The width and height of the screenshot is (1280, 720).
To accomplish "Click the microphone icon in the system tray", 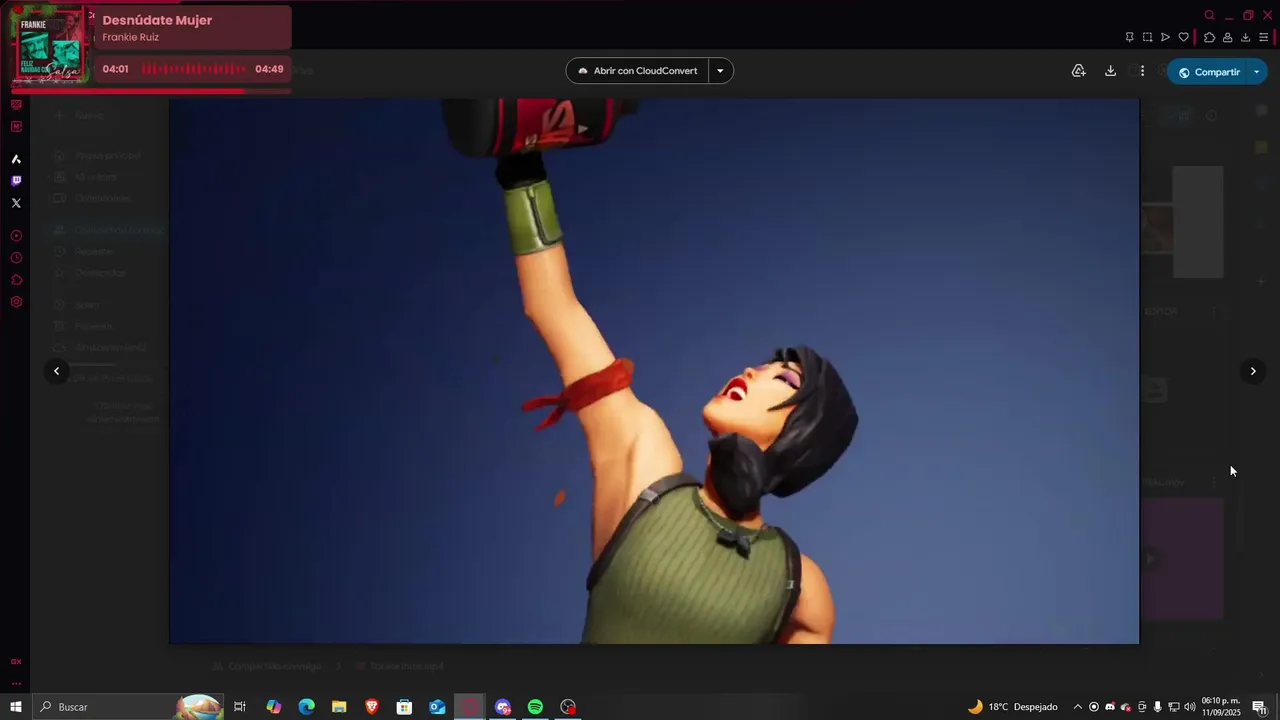I will click(x=1158, y=707).
